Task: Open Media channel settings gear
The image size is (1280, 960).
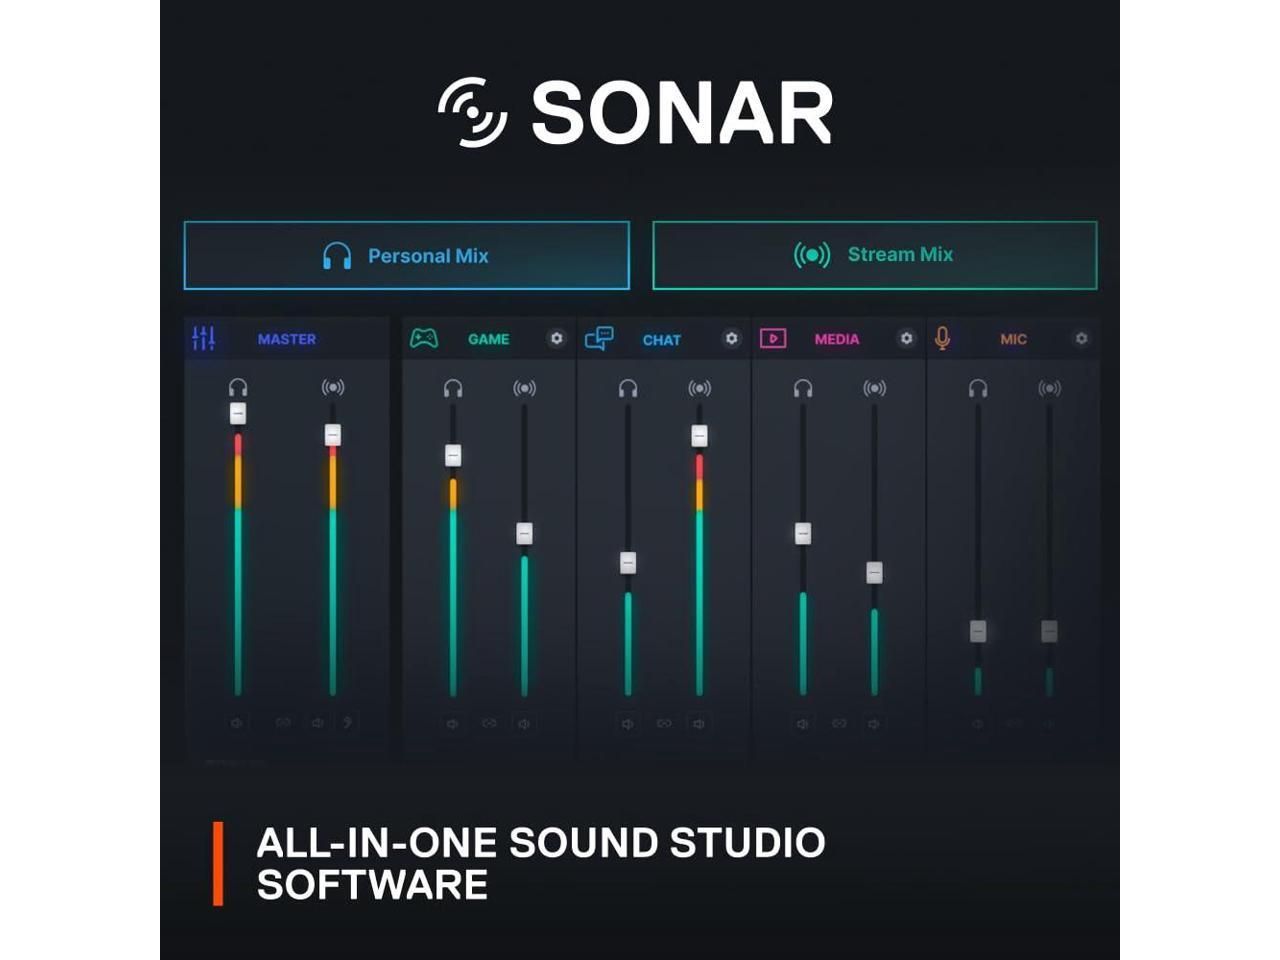Action: 906,339
